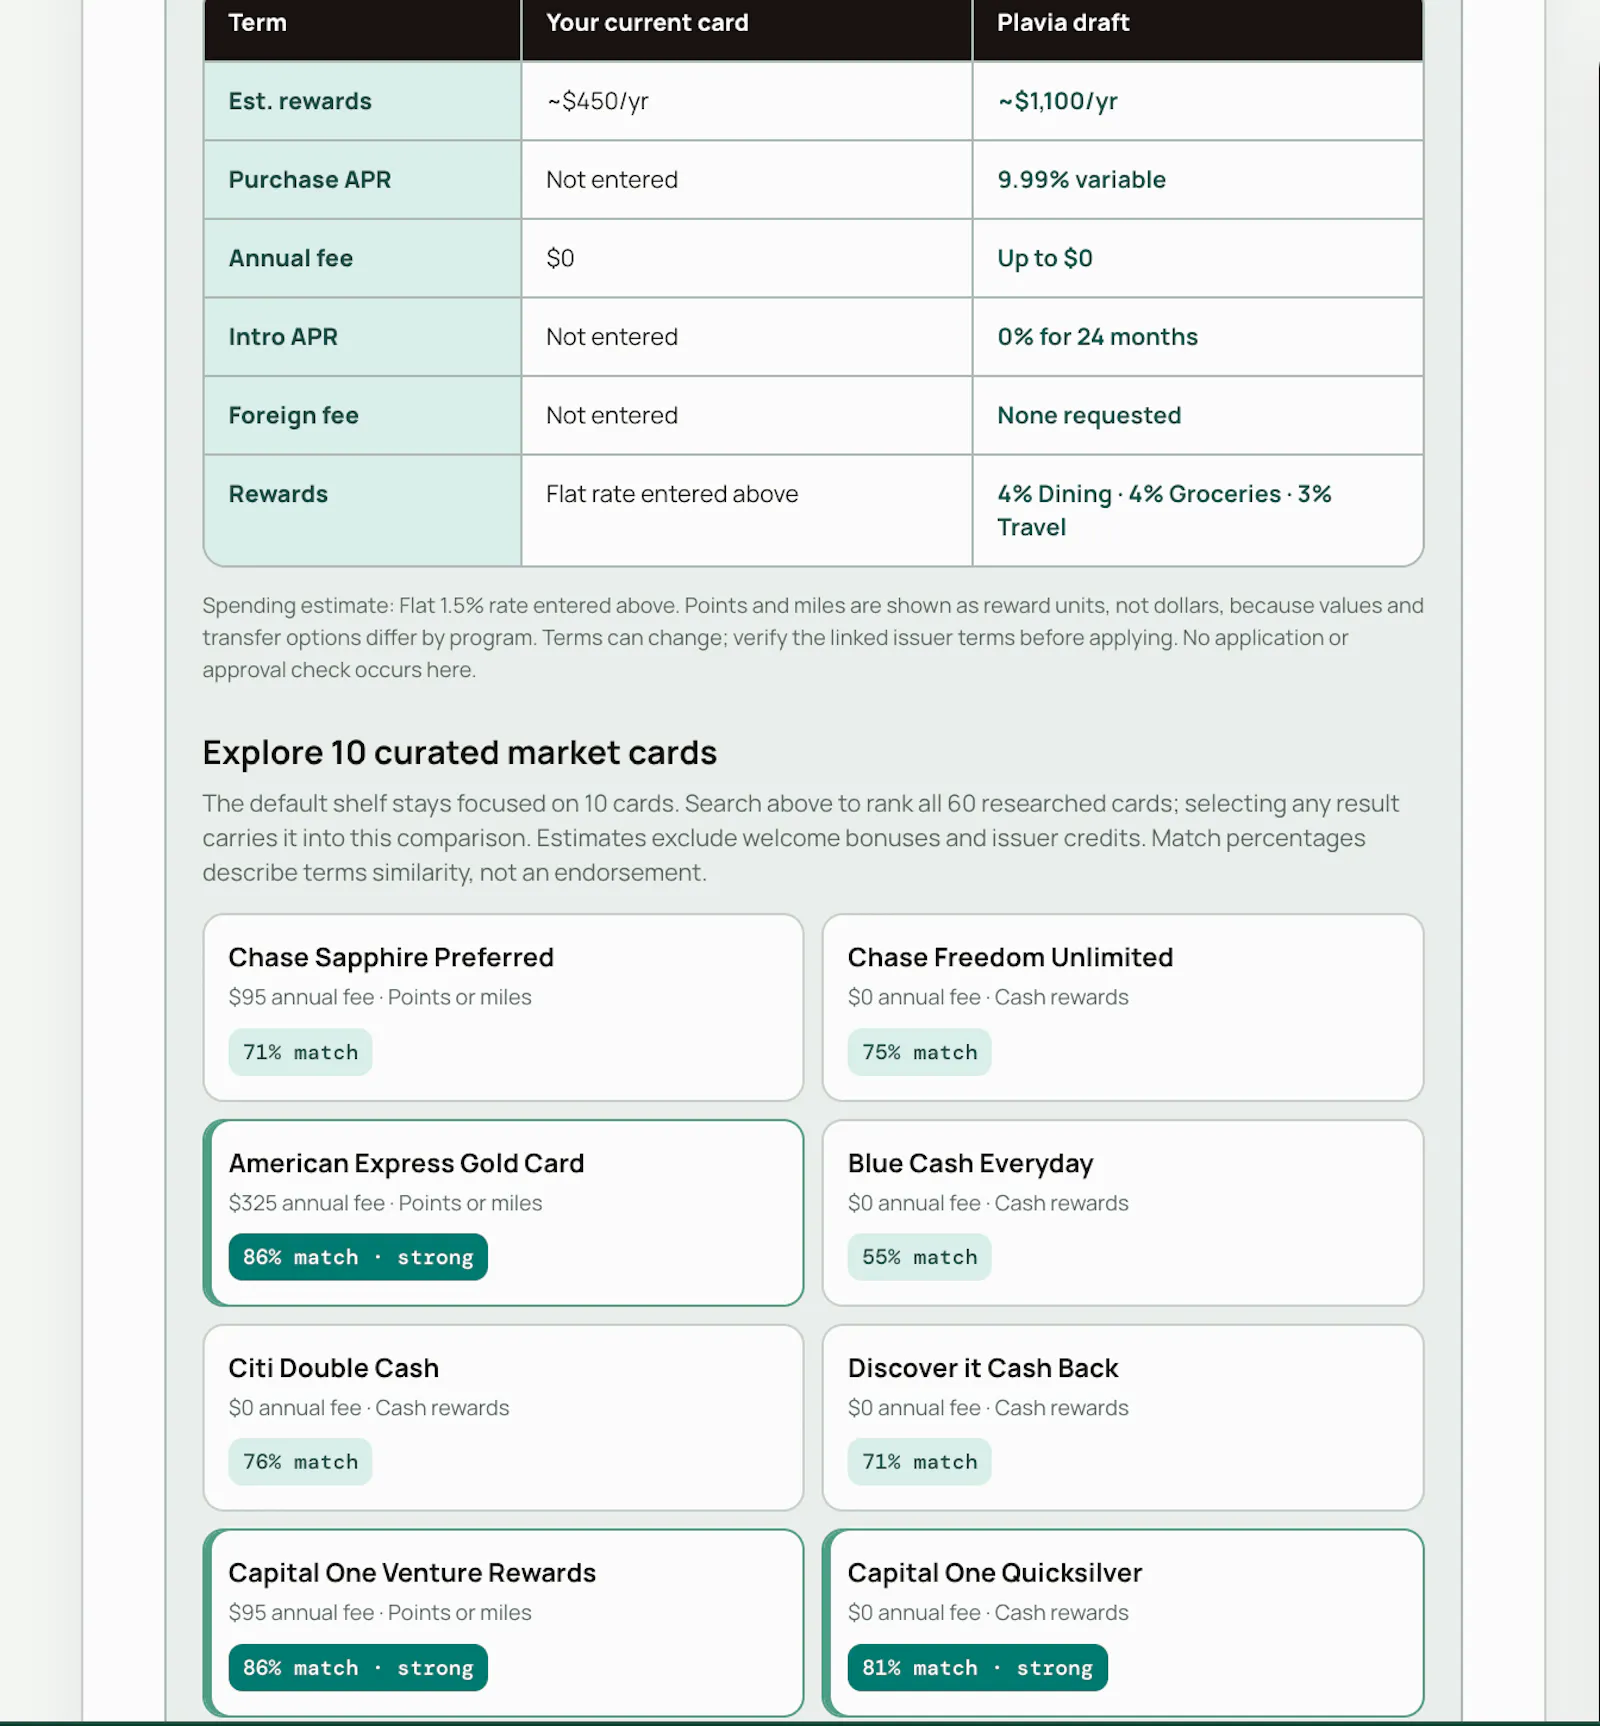Click the 'Flat rate entered above' cell

(x=746, y=510)
